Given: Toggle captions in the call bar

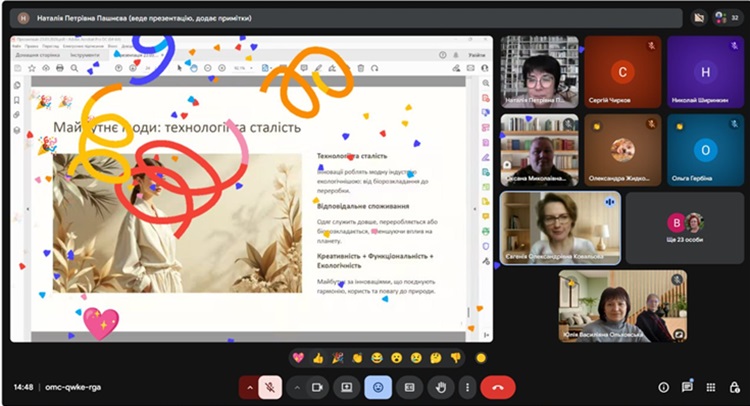Looking at the screenshot, I should 408,387.
